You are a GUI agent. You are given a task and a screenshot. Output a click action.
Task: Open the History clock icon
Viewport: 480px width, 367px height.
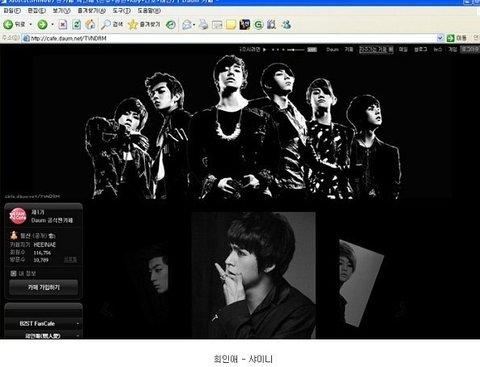[171, 24]
